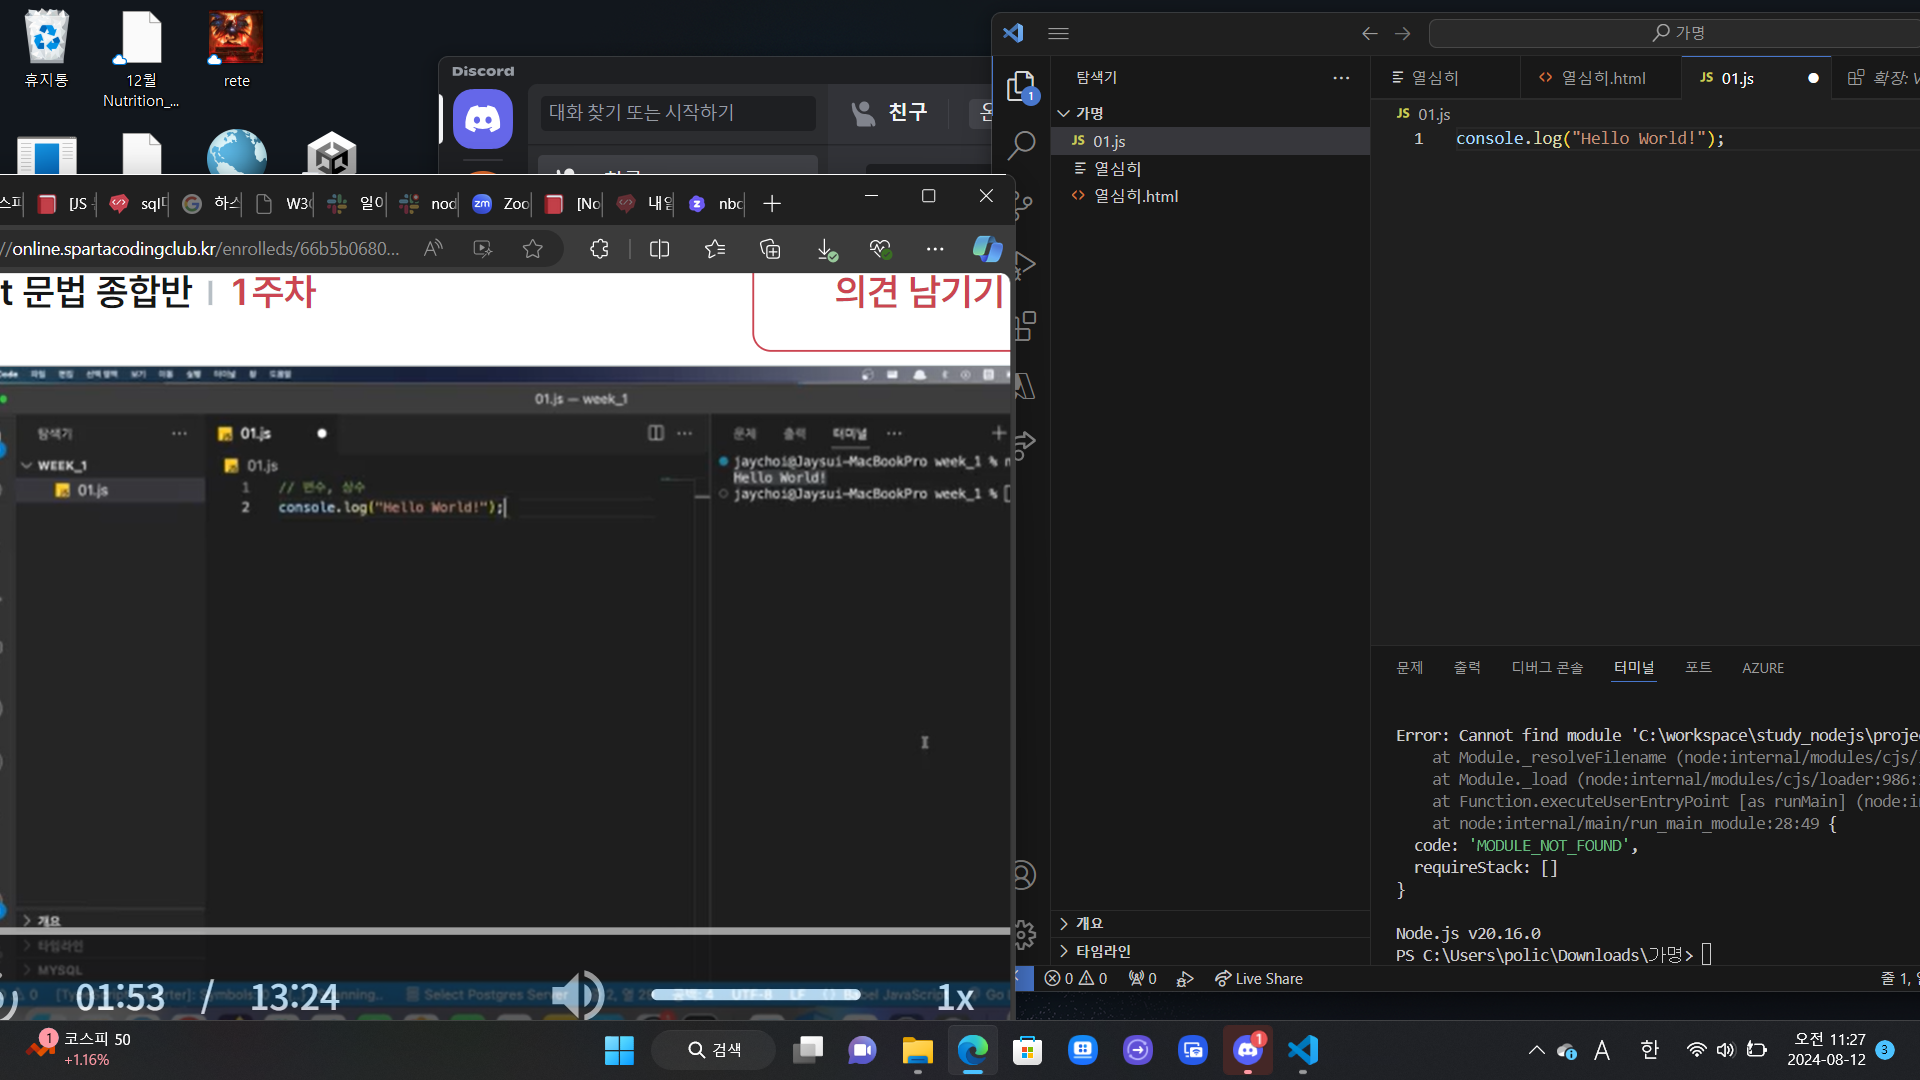The image size is (1920, 1080).
Task: Open the Manage gear in VS Code
Action: 1025,935
